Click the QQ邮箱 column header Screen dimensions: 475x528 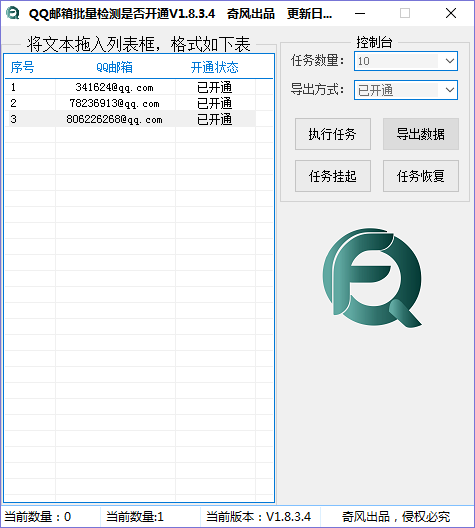115,67
